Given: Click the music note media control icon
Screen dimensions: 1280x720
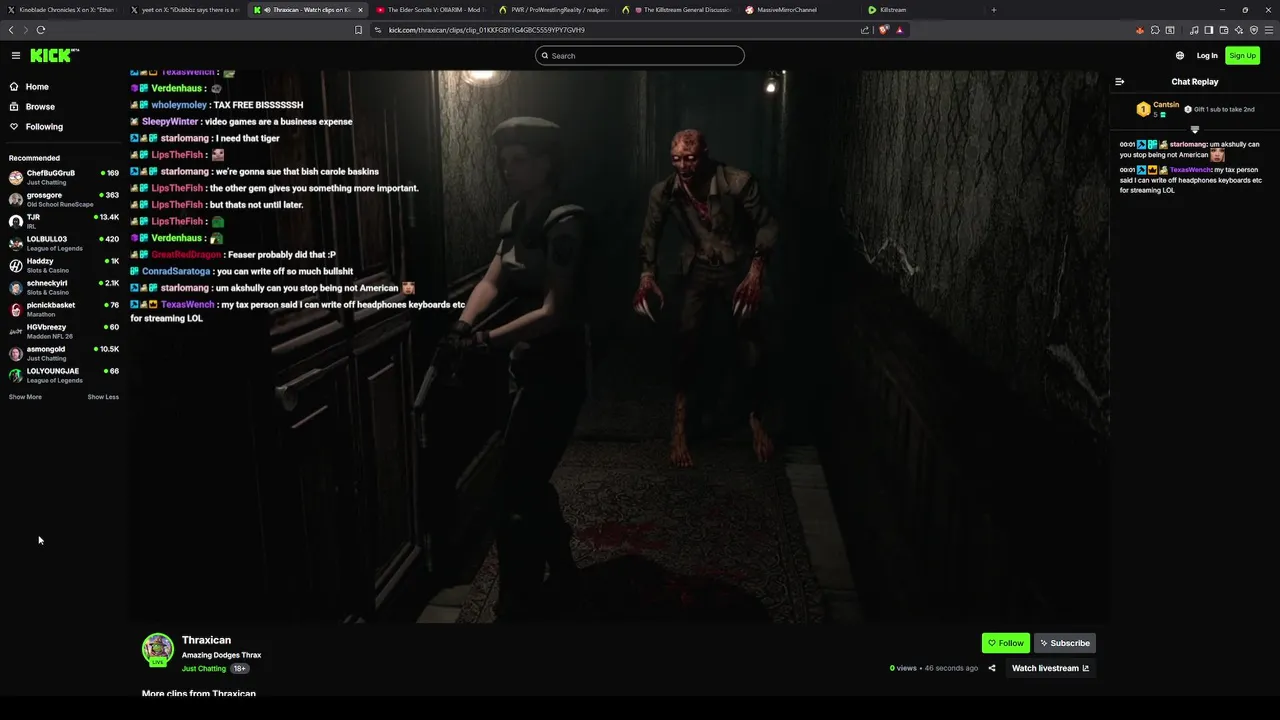Looking at the screenshot, I should click(1194, 30).
